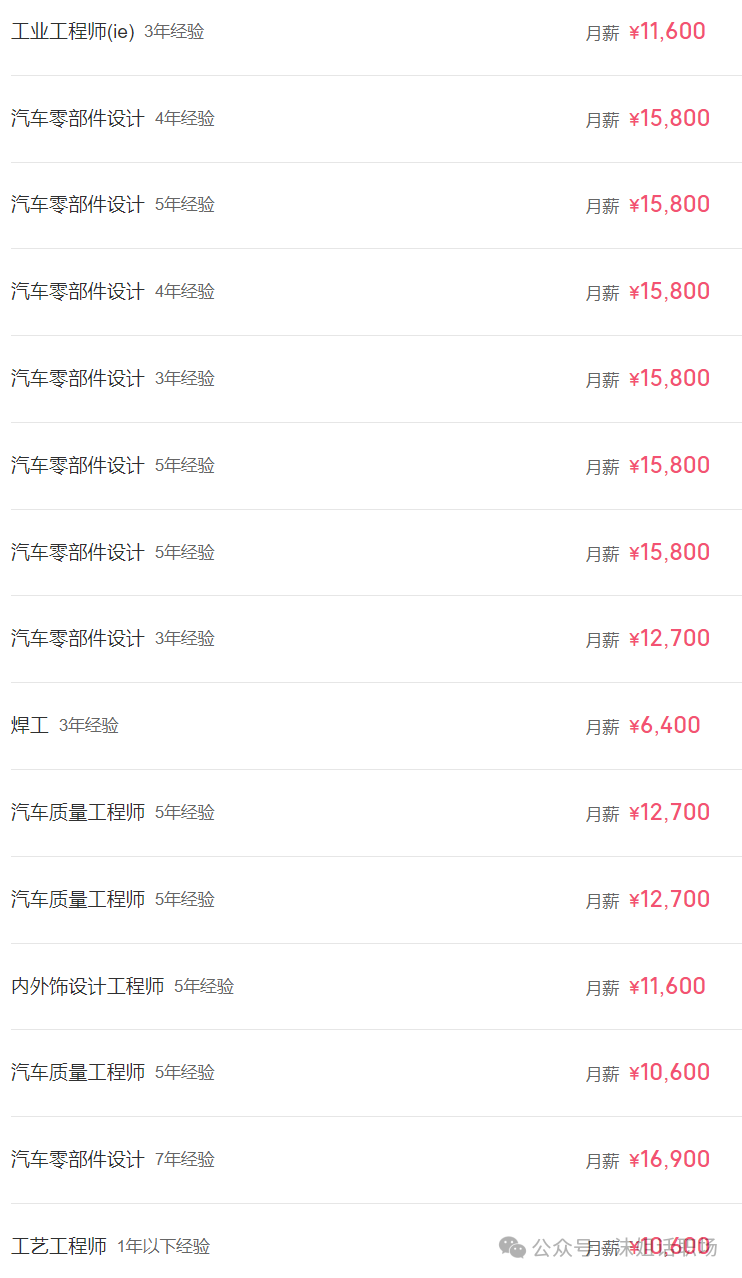The image size is (742, 1278).
Task: Click the ¥6,400 monthly salary
Action: point(665,726)
